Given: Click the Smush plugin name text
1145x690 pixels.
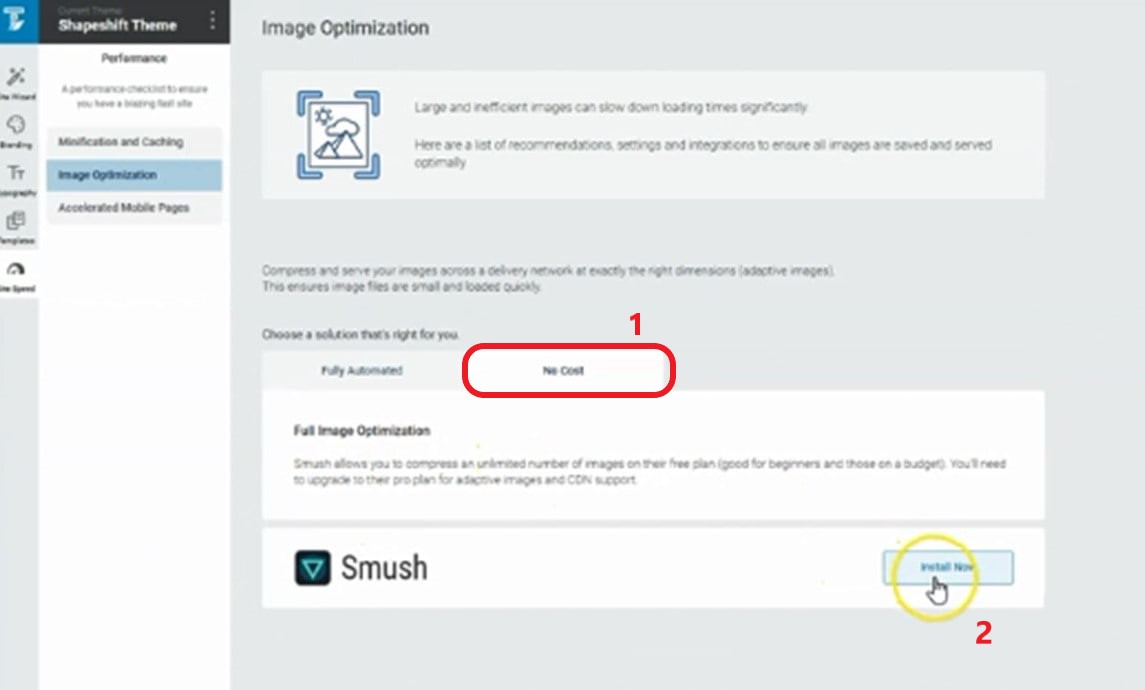Looking at the screenshot, I should [x=384, y=568].
